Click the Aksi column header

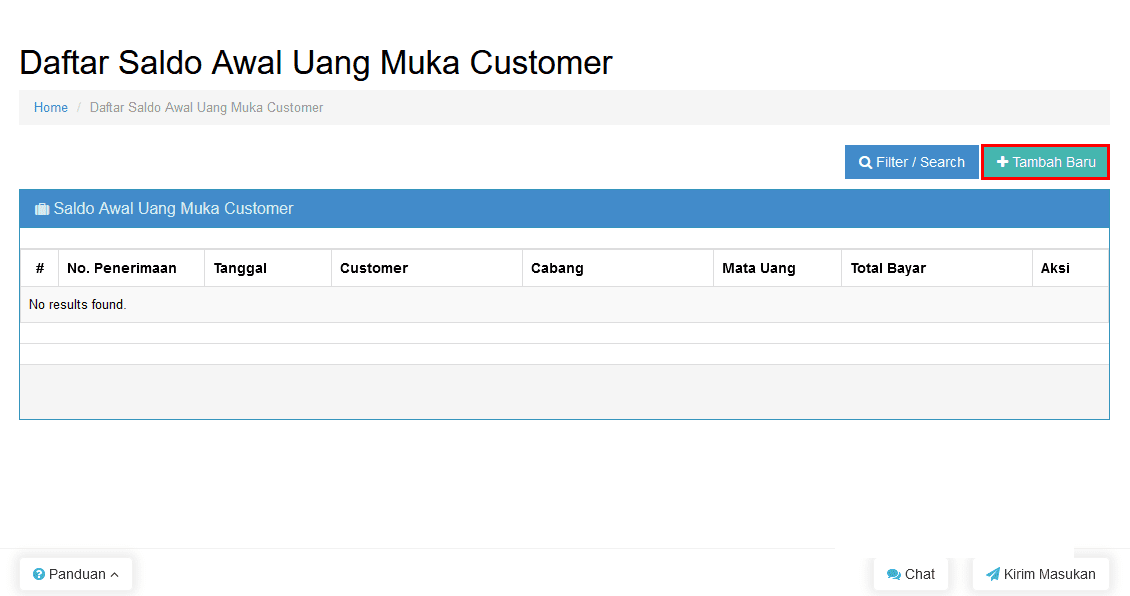pyautogui.click(x=1055, y=268)
